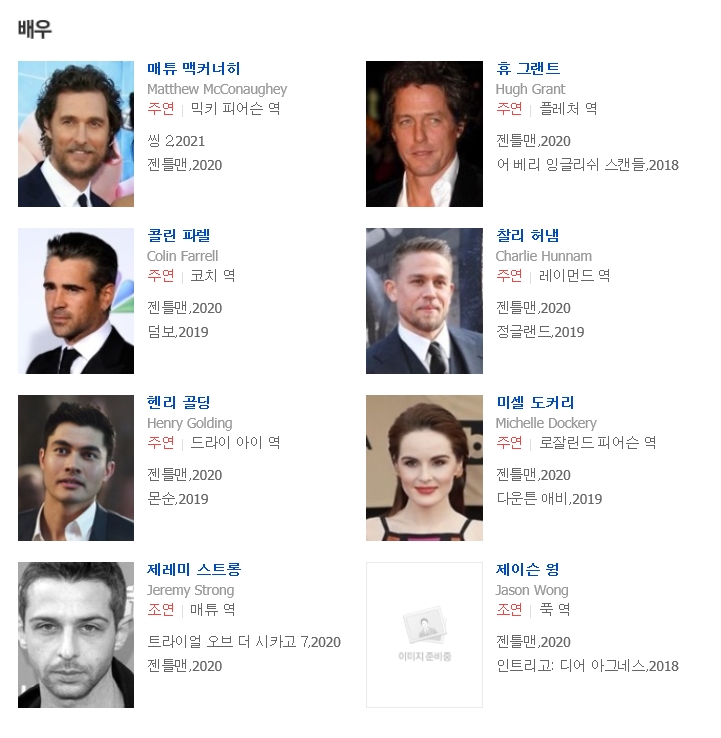The width and height of the screenshot is (721, 738).
Task: Open the 매튜 맥커너히 name link
Action: point(194,69)
